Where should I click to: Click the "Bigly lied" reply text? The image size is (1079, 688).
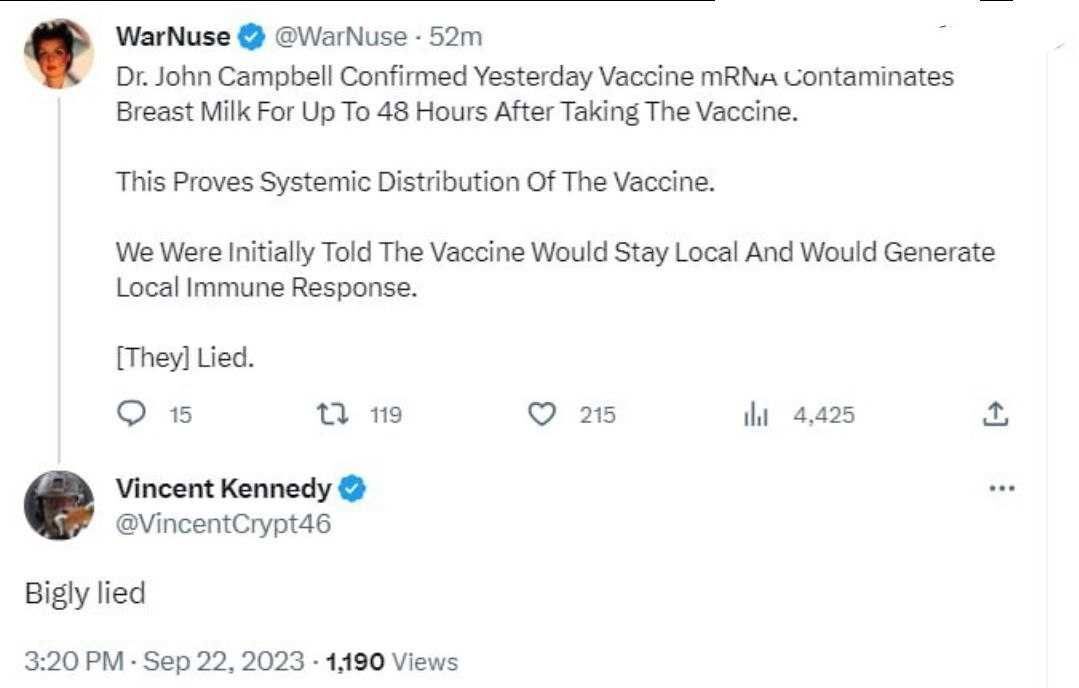85,593
